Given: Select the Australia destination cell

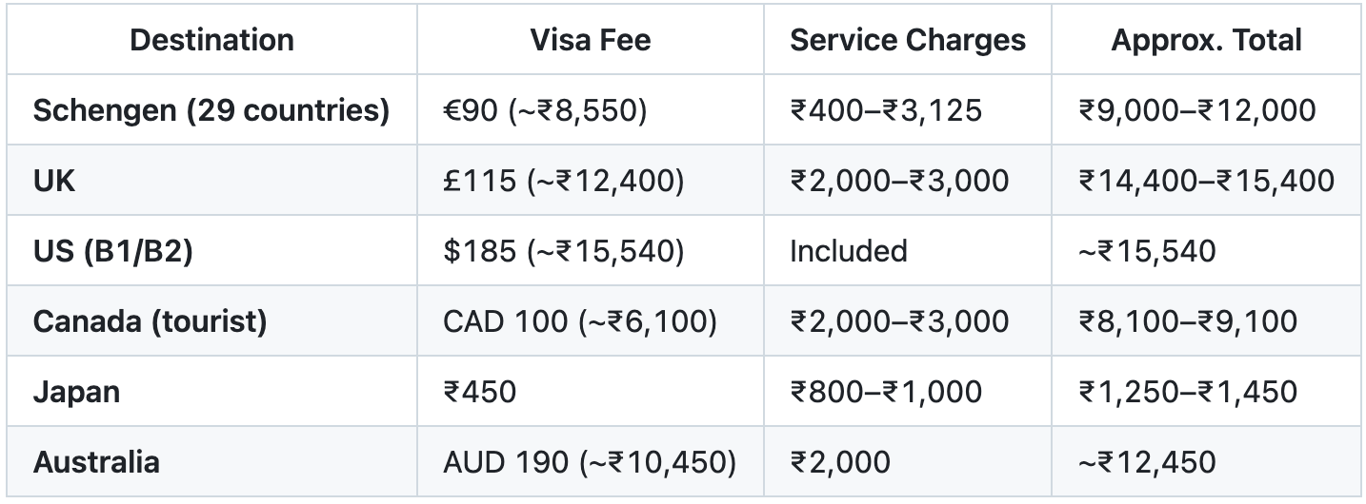Looking at the screenshot, I should [x=212, y=462].
